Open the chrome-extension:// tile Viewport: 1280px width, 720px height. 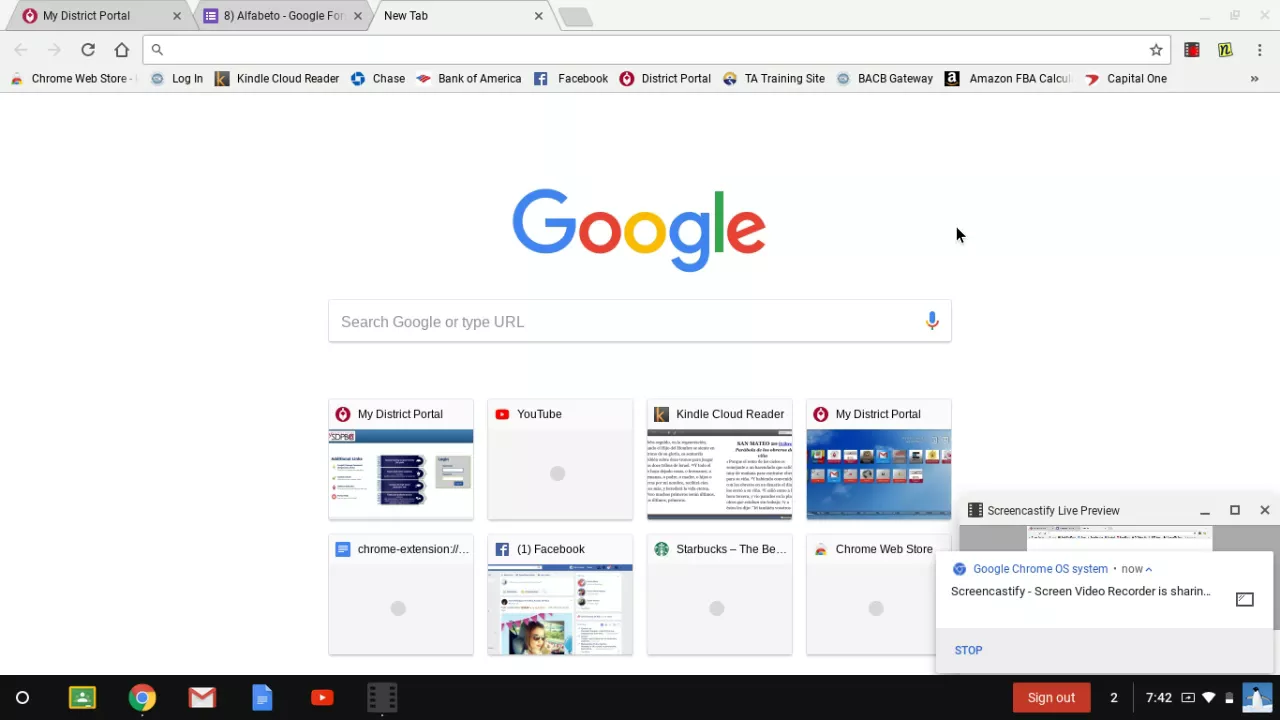click(401, 595)
